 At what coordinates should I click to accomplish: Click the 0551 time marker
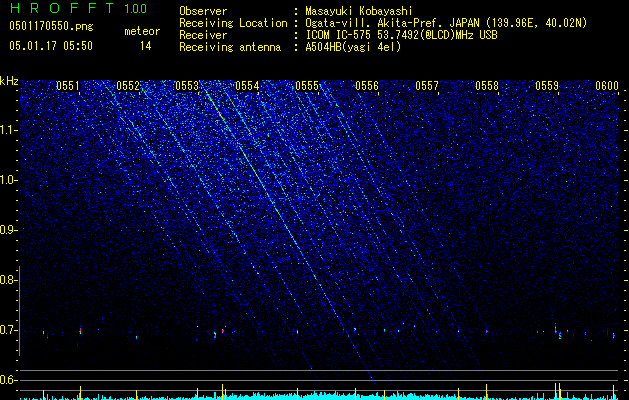tap(67, 85)
